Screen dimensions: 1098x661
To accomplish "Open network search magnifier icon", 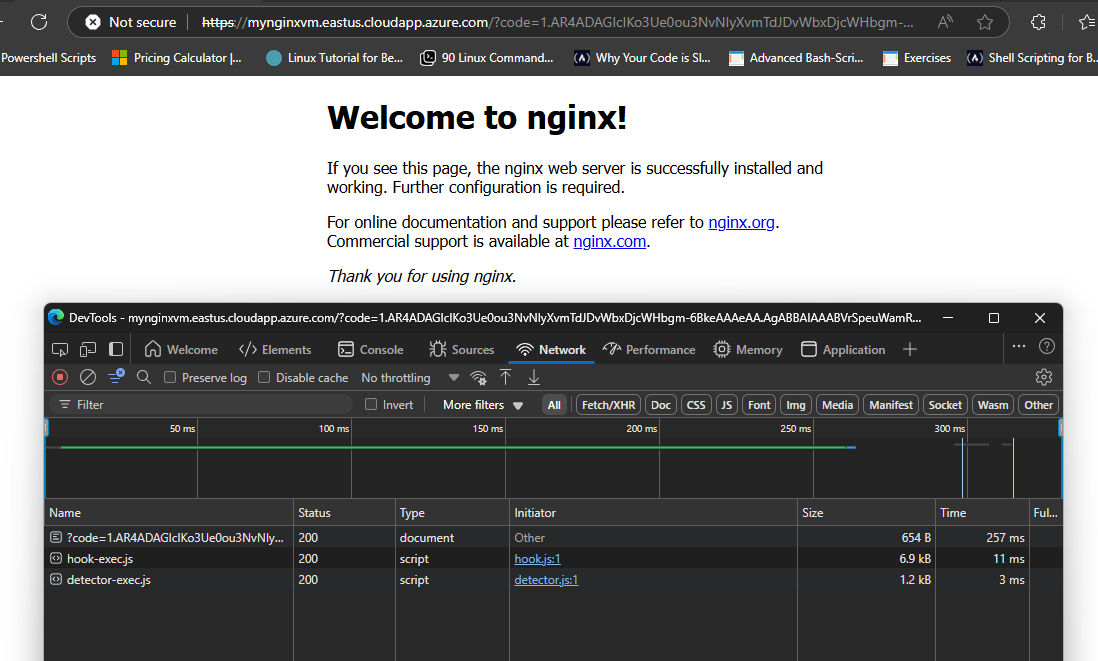I will coord(144,377).
